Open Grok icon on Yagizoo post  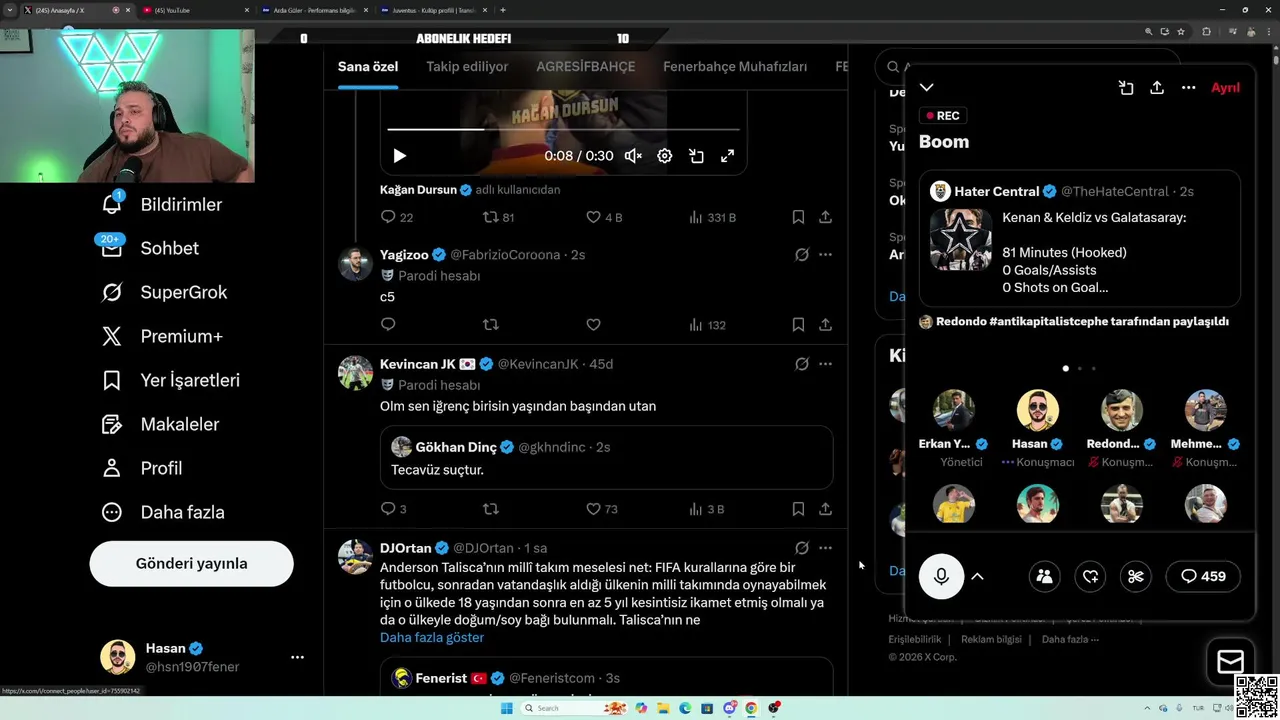(801, 255)
